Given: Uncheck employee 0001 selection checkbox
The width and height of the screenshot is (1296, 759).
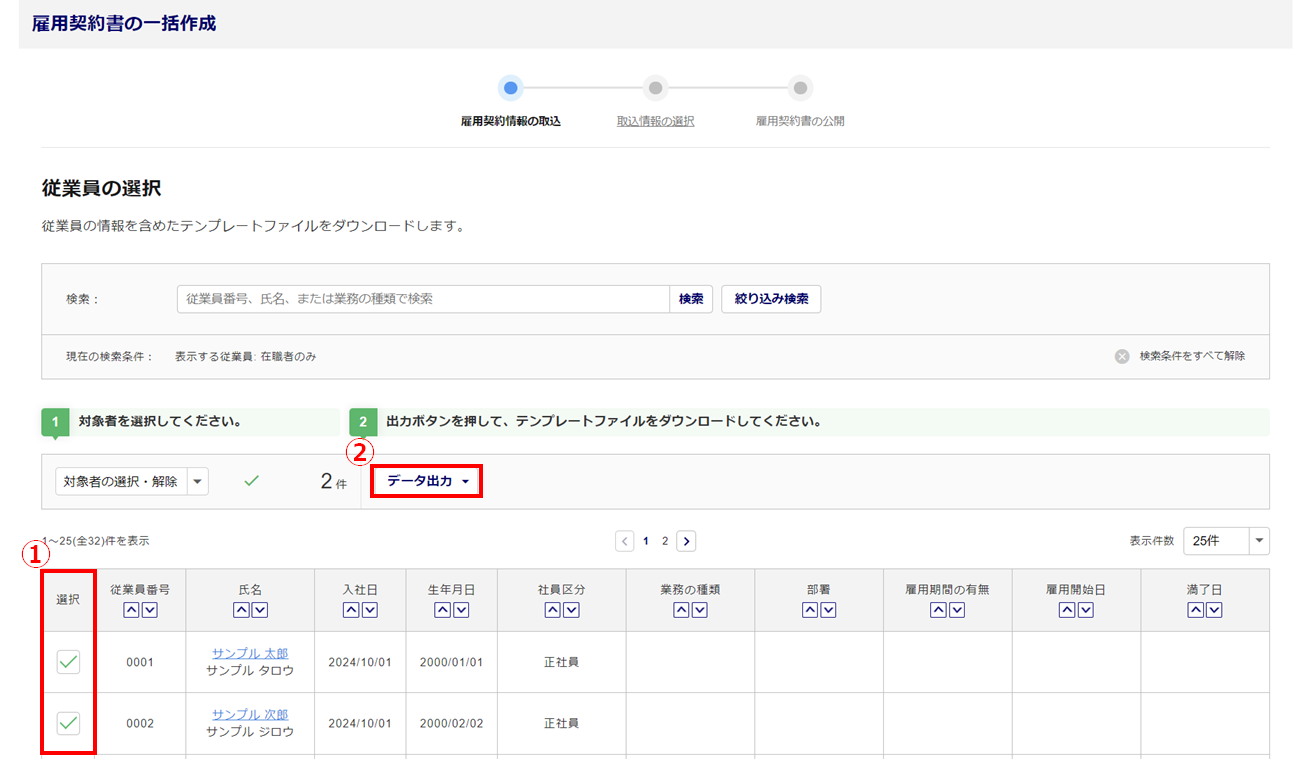Looking at the screenshot, I should tap(68, 662).
